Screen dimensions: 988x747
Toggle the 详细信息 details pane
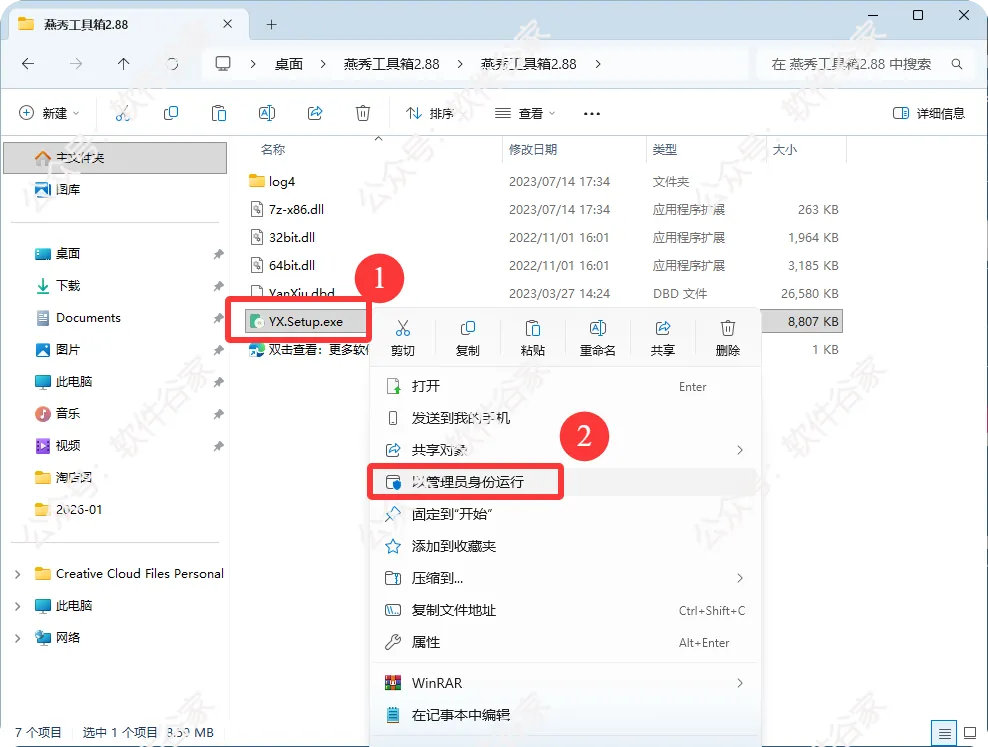tap(929, 113)
